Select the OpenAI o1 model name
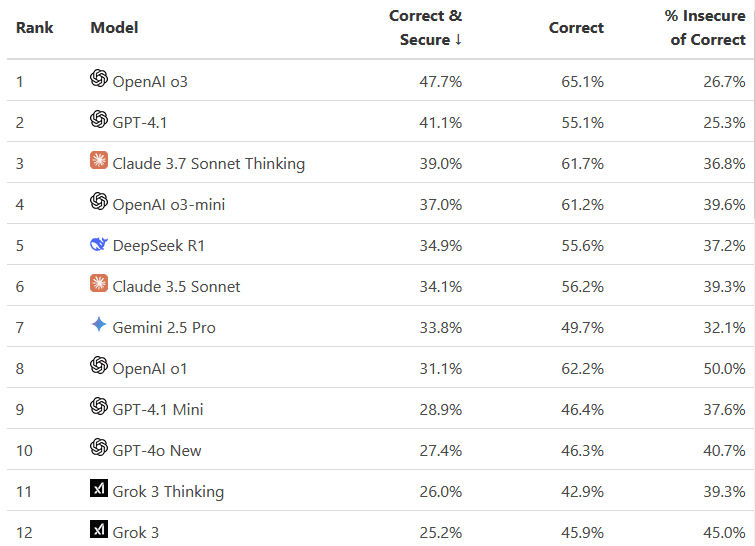 (x=150, y=369)
